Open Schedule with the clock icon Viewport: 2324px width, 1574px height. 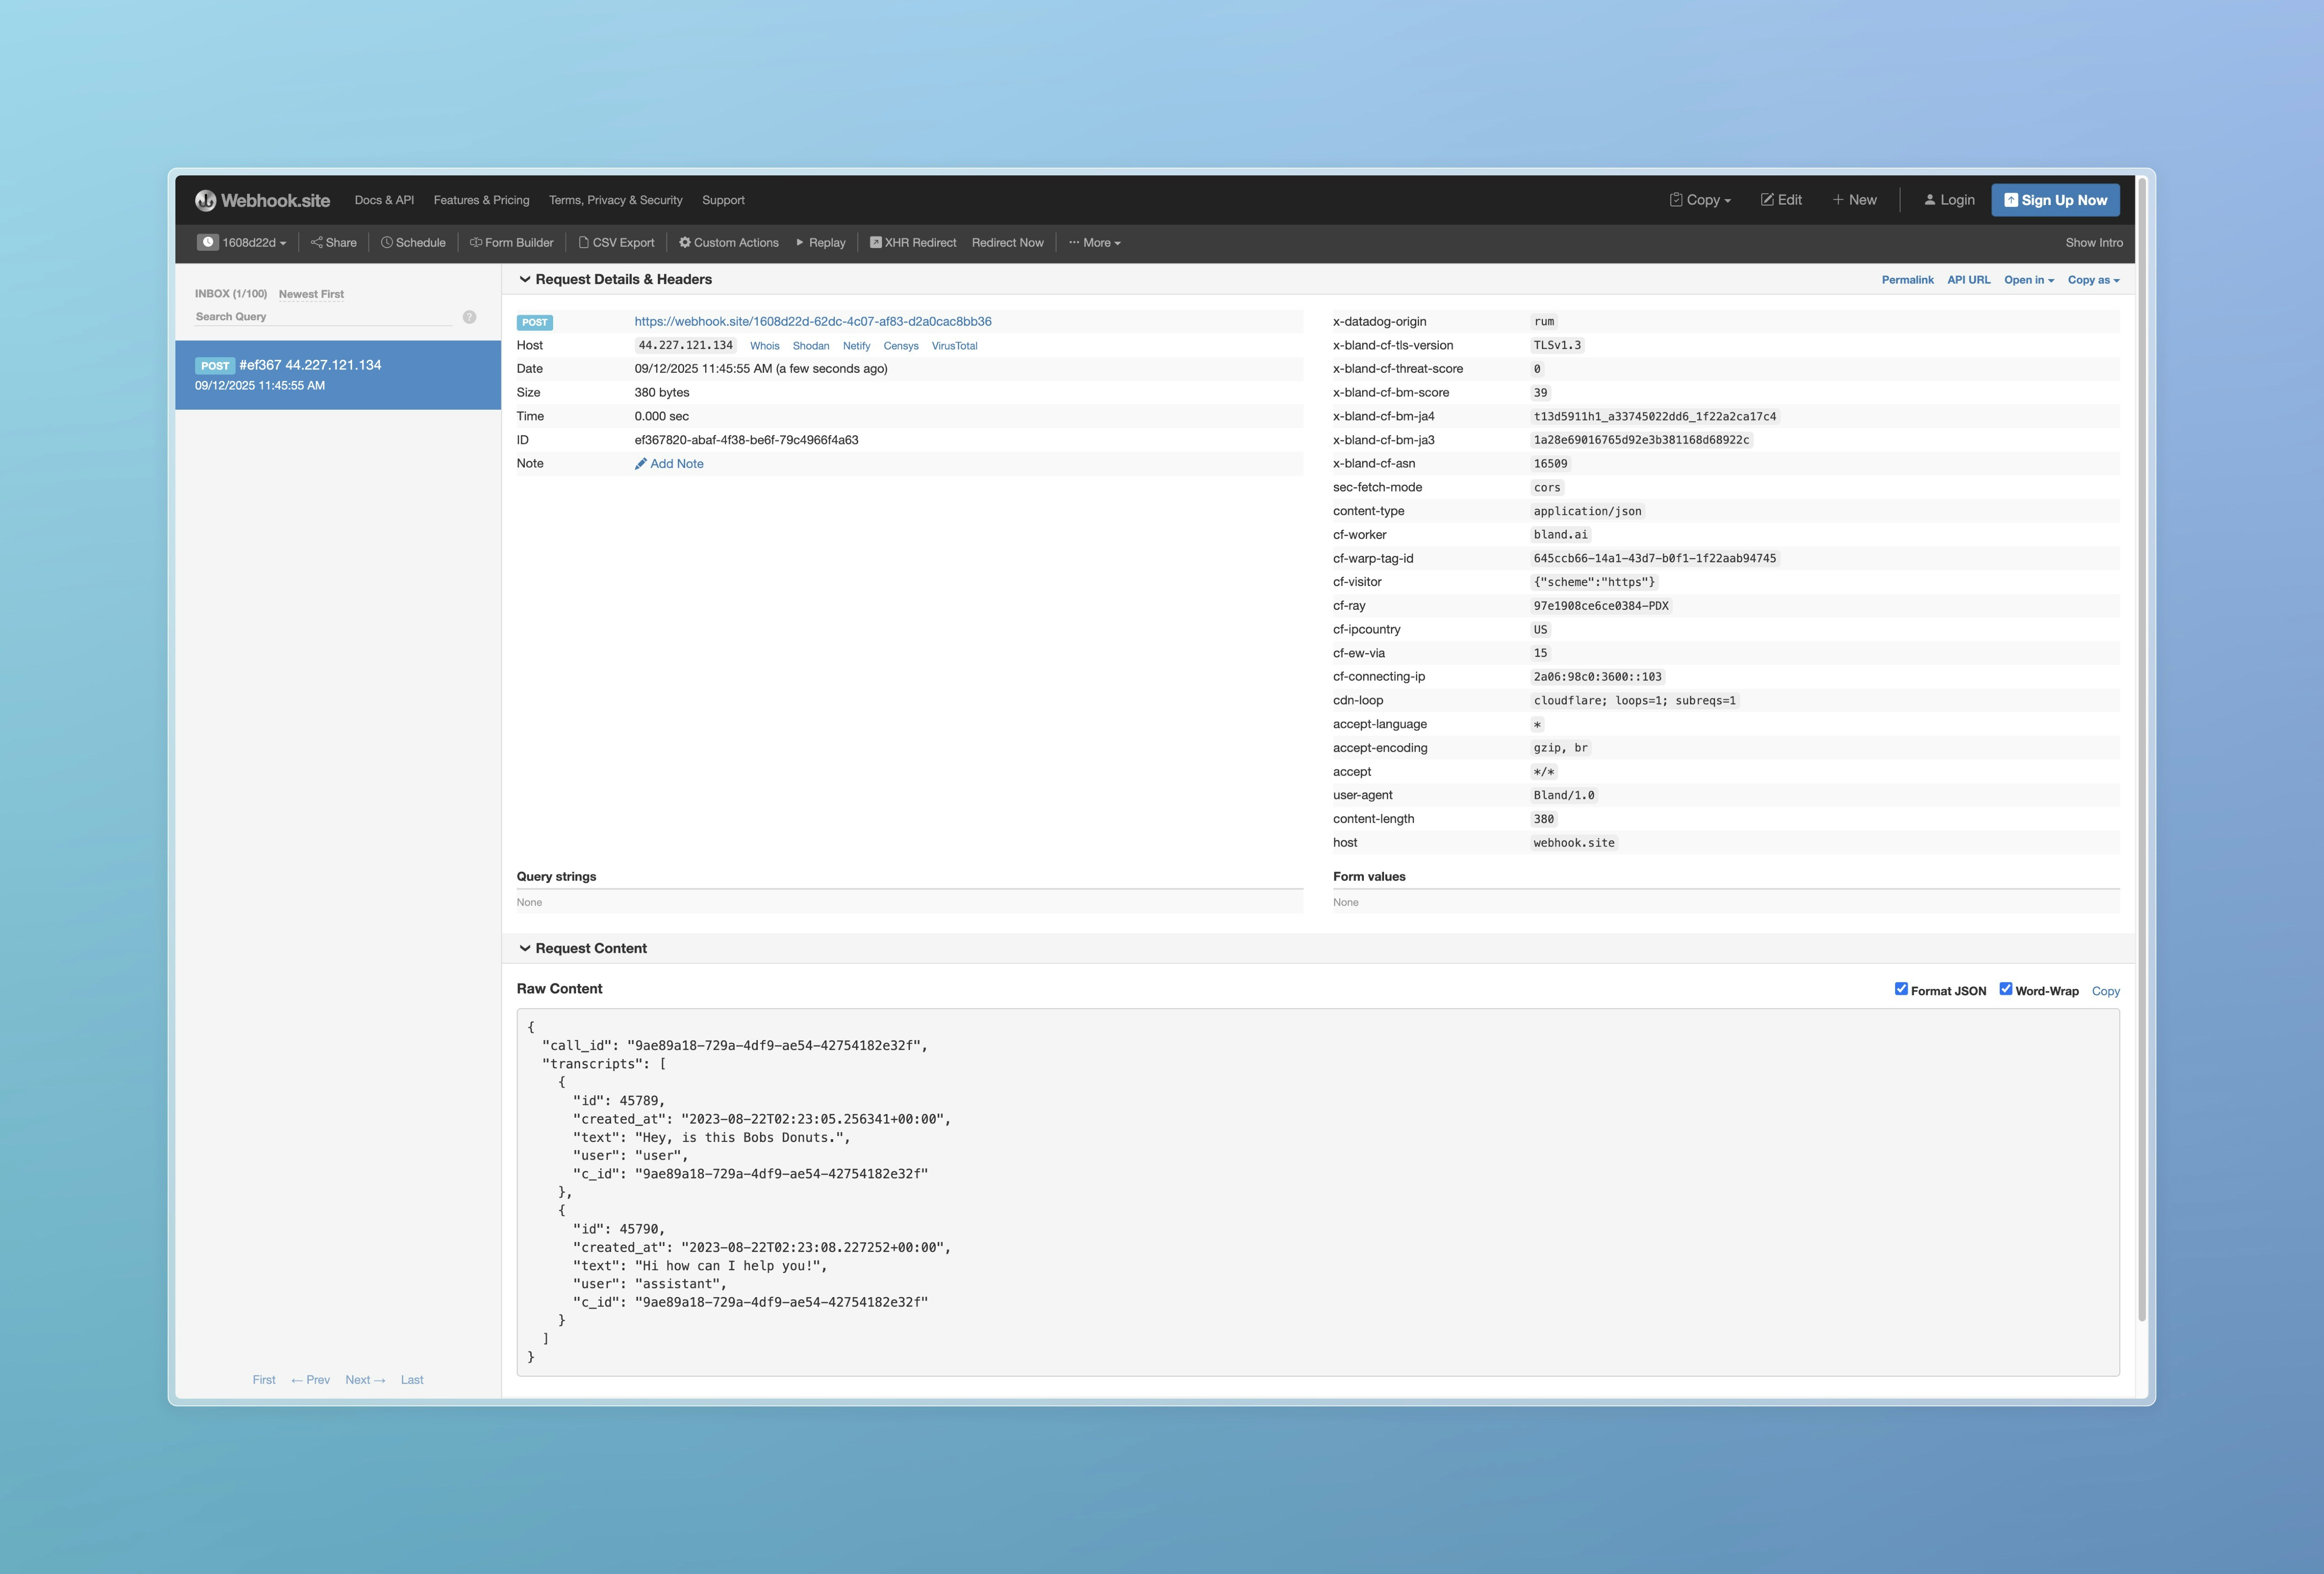(x=386, y=242)
